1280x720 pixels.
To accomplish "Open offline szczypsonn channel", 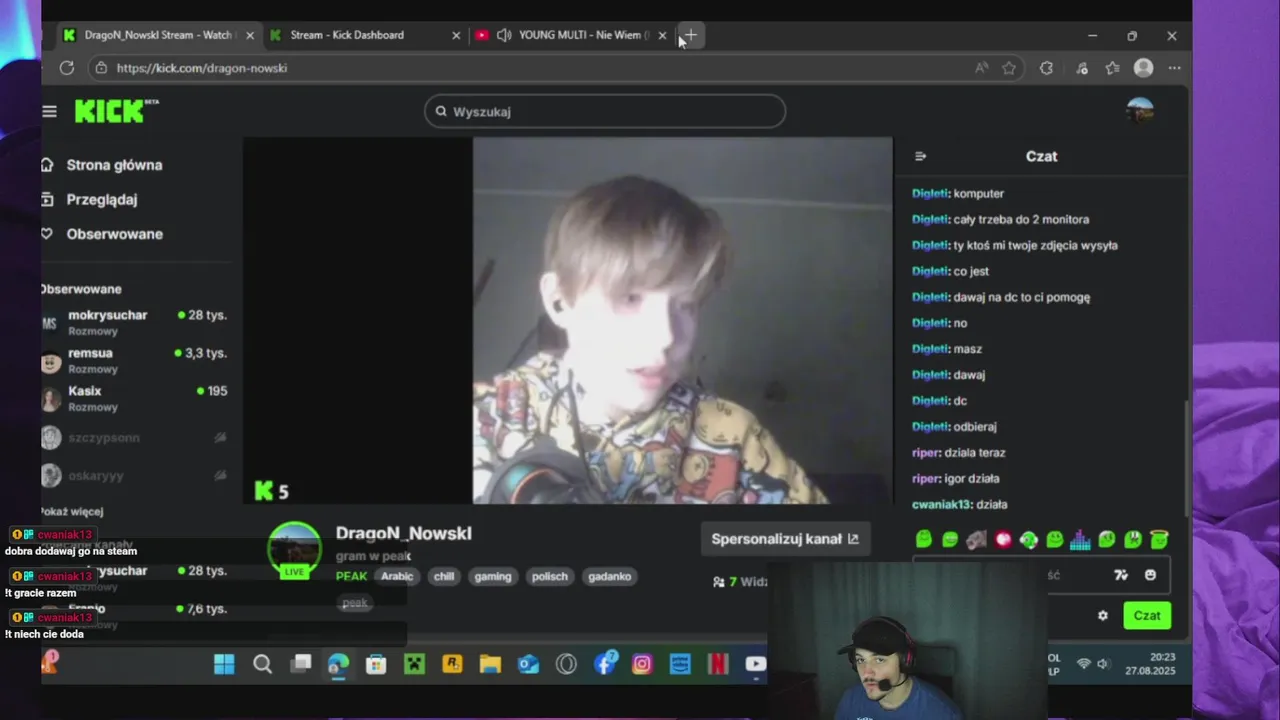I will (x=135, y=437).
